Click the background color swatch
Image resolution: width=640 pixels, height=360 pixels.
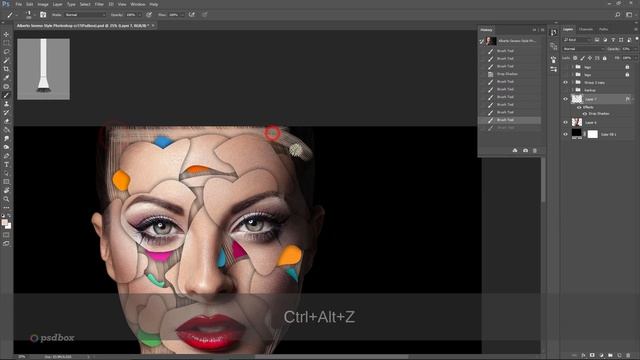(x=9, y=226)
